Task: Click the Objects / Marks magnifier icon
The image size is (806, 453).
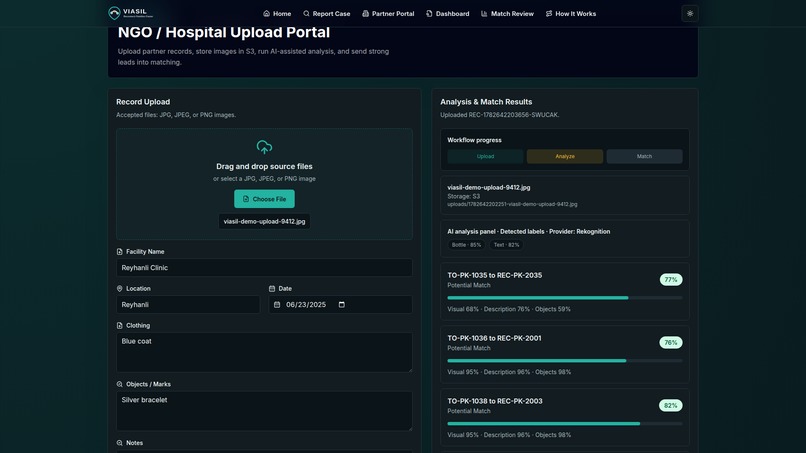Action: pyautogui.click(x=120, y=385)
